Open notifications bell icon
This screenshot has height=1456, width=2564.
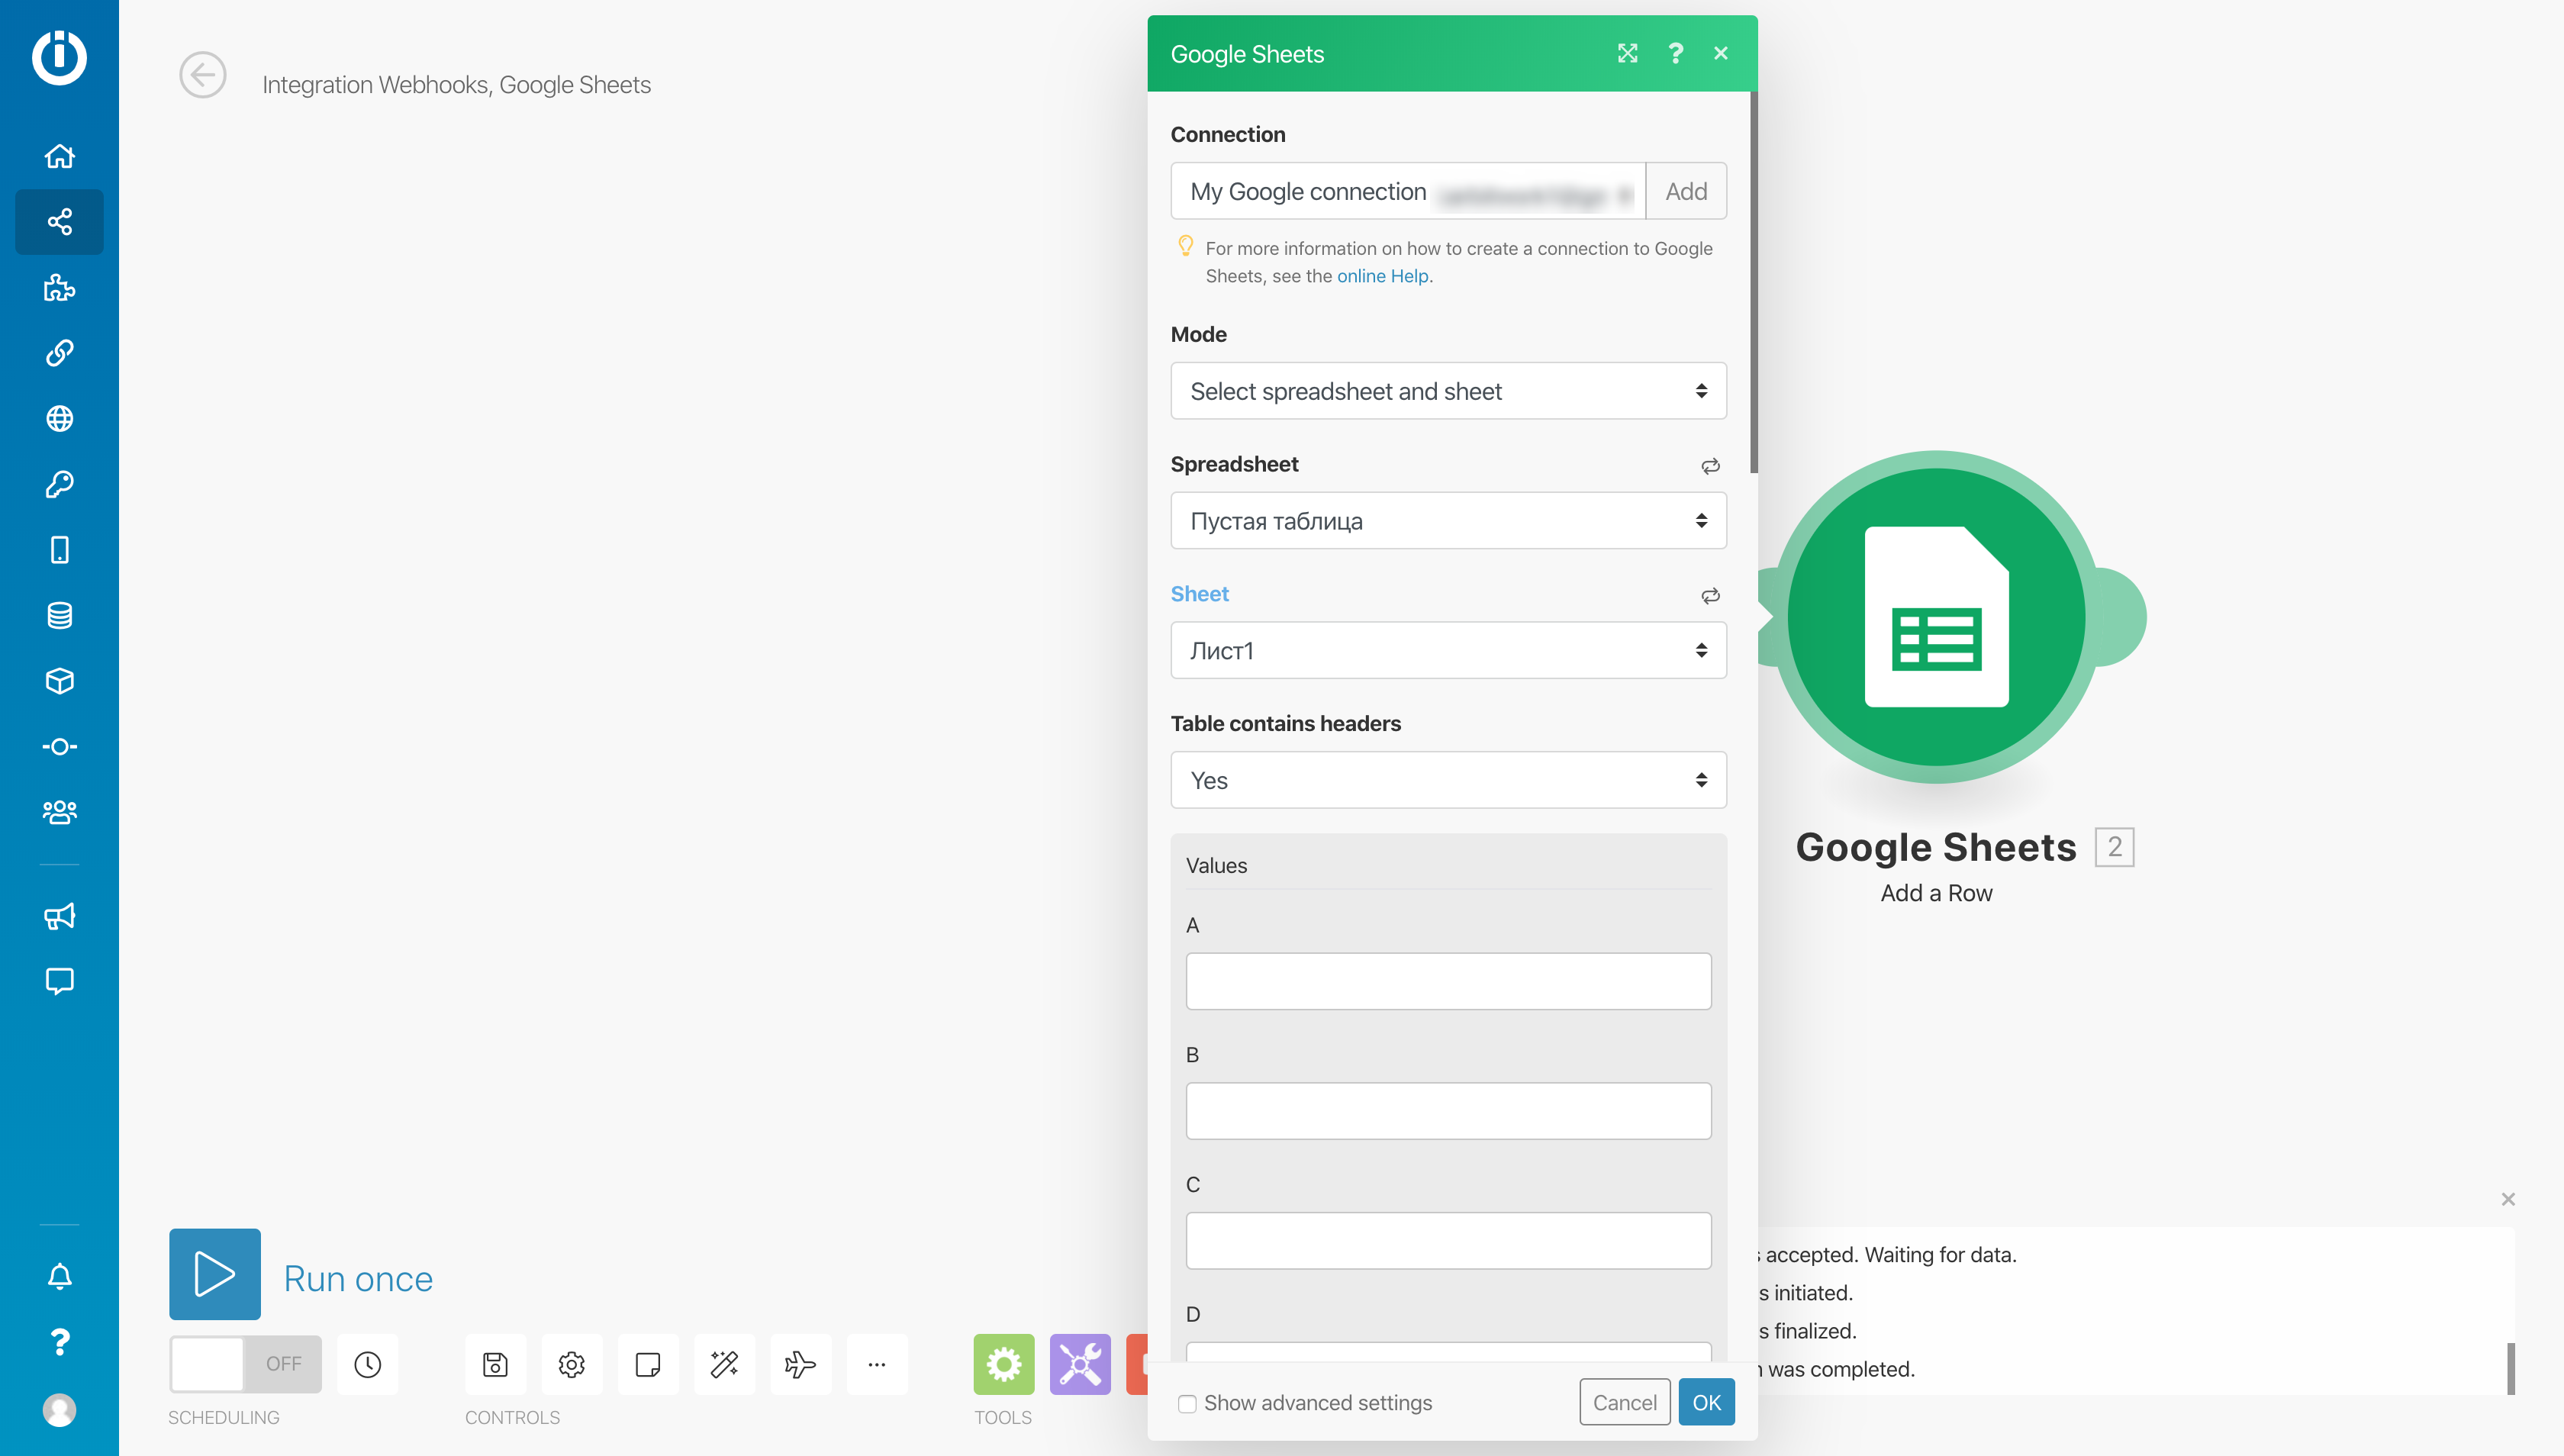59,1276
